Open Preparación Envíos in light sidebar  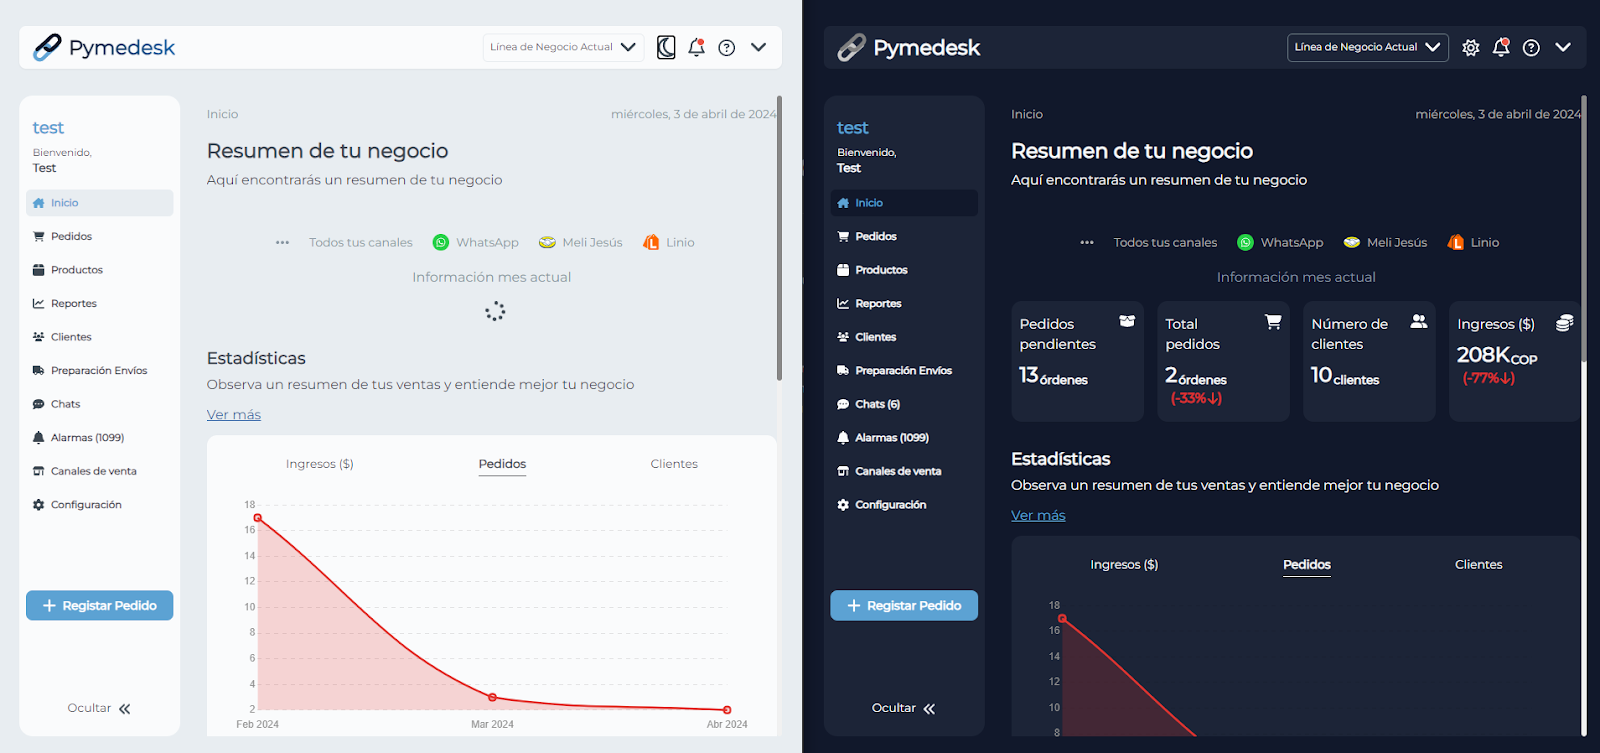(100, 370)
